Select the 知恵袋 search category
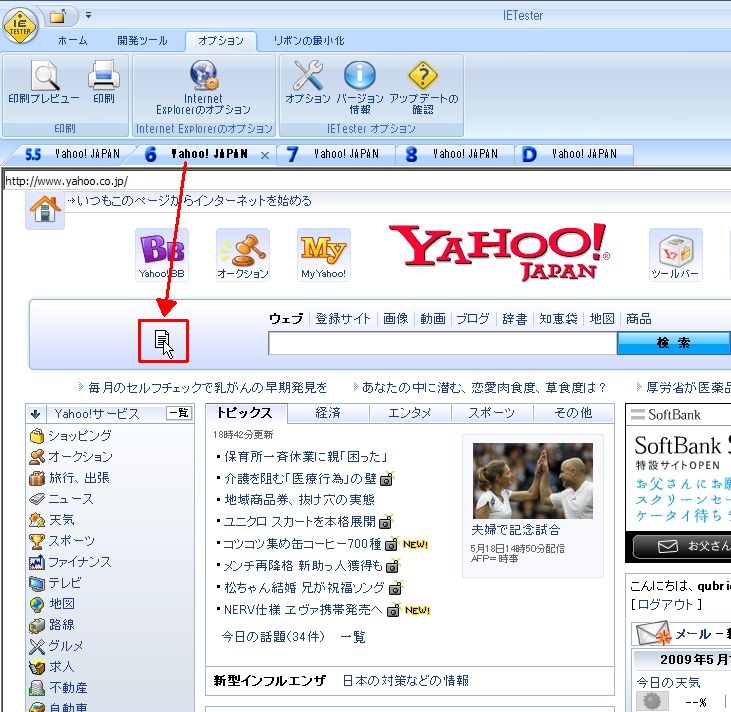This screenshot has height=712, width=731. coord(558,319)
